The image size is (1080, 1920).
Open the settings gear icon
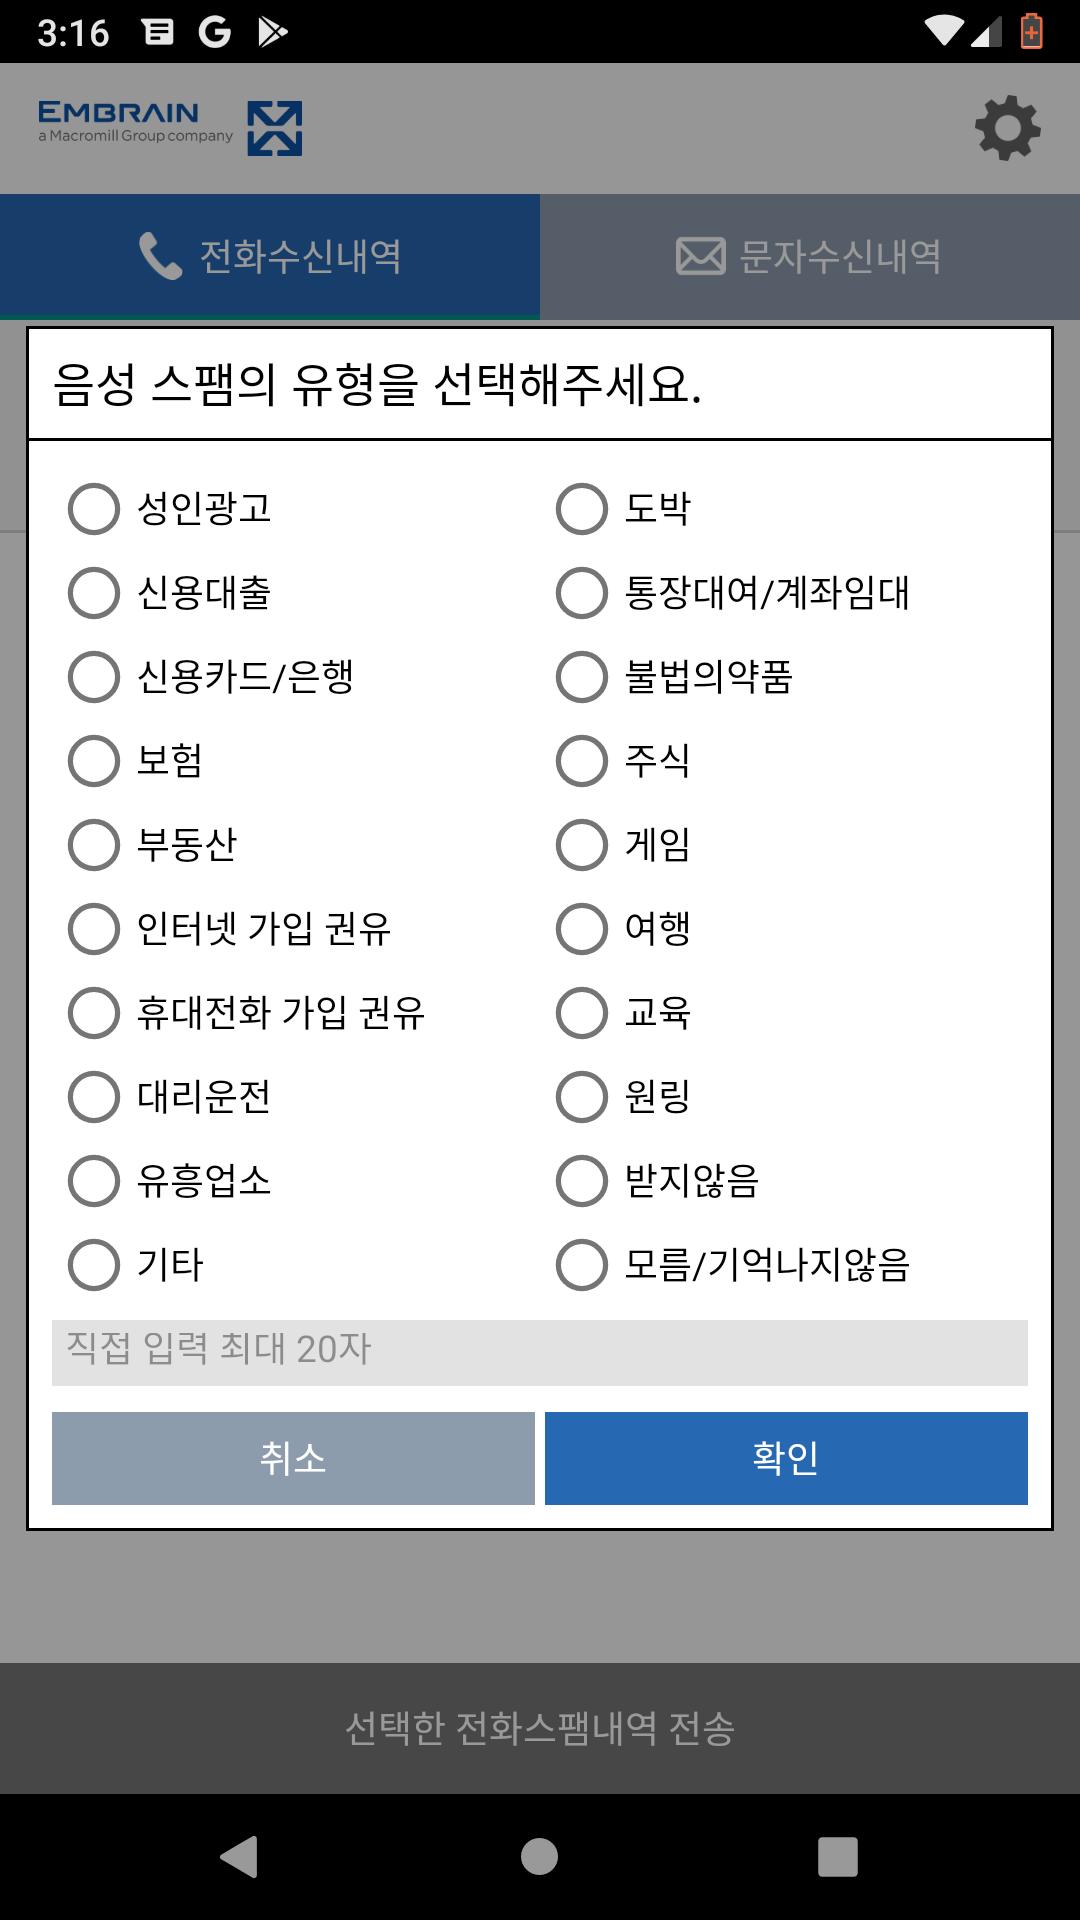click(x=1007, y=128)
